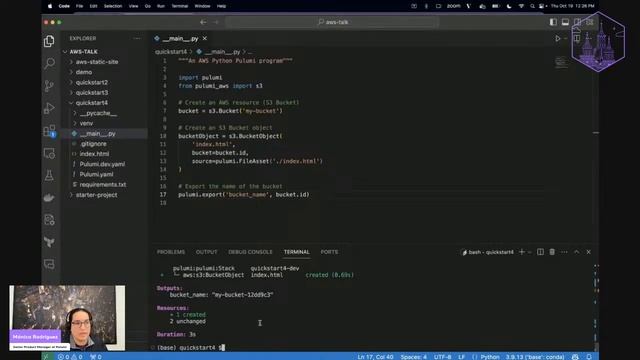Click the new terminal plus icon
Screen dimensions: 640x360
coord(522,252)
